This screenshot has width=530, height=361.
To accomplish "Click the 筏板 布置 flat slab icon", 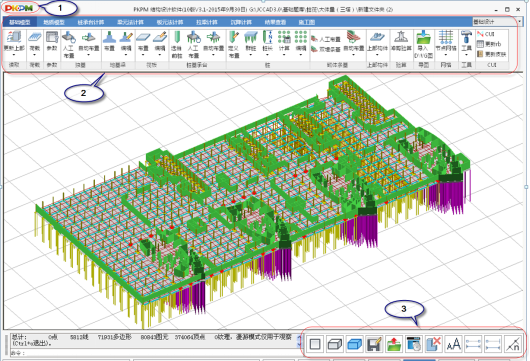I will point(143,37).
